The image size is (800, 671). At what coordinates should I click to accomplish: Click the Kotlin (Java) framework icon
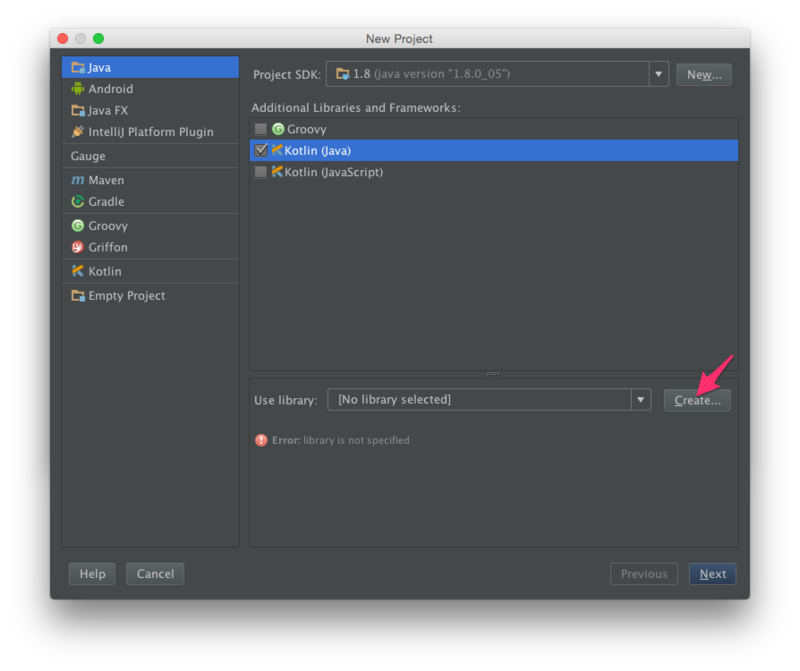[x=277, y=150]
